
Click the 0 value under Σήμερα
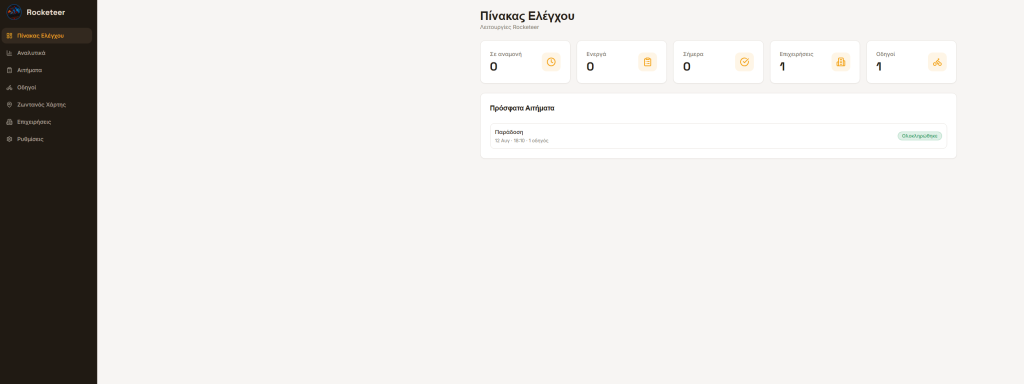click(x=687, y=67)
